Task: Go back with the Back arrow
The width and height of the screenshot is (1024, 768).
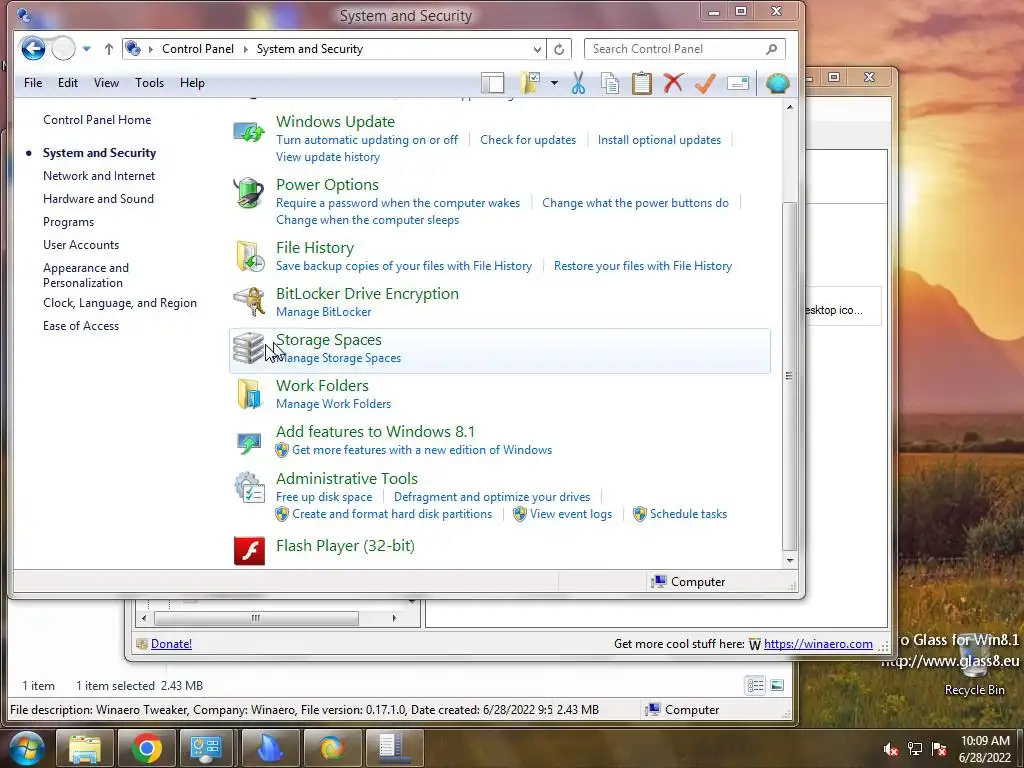Action: coord(33,48)
